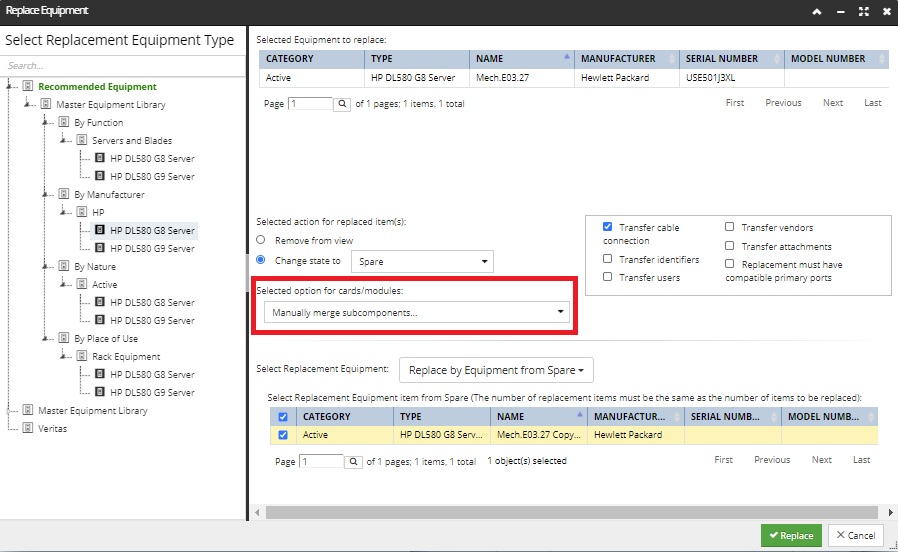Open Manually merge subcomponents dropdown
900x552 pixels.
(417, 312)
